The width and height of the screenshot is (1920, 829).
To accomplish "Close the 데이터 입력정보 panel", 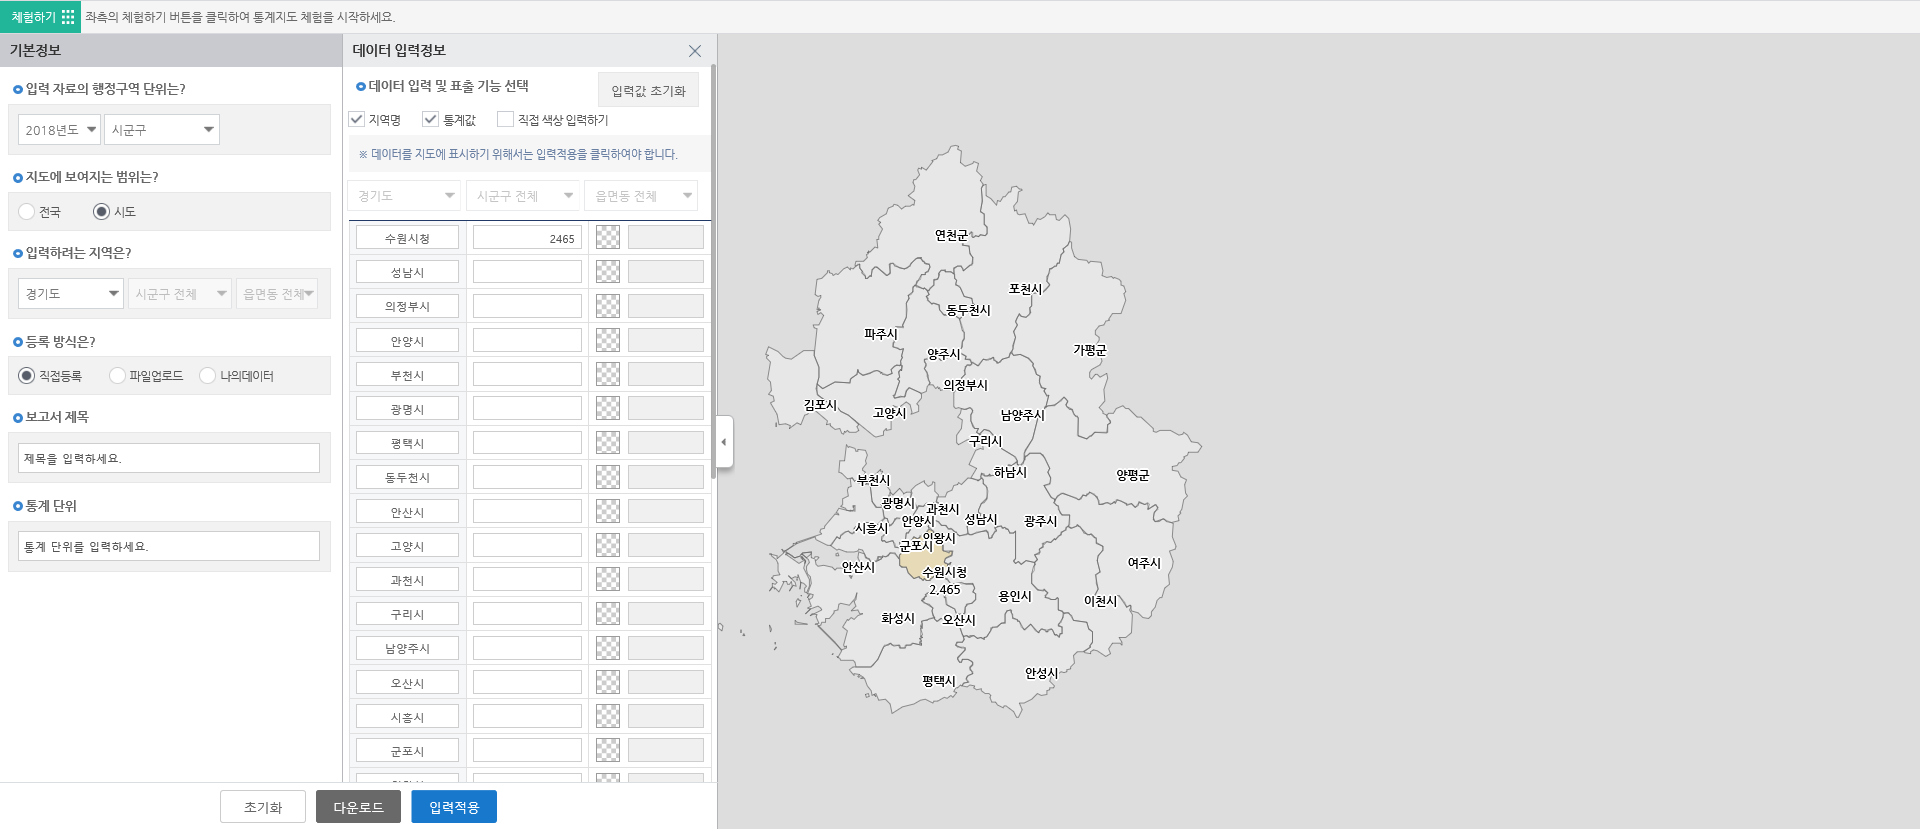I will click(694, 51).
